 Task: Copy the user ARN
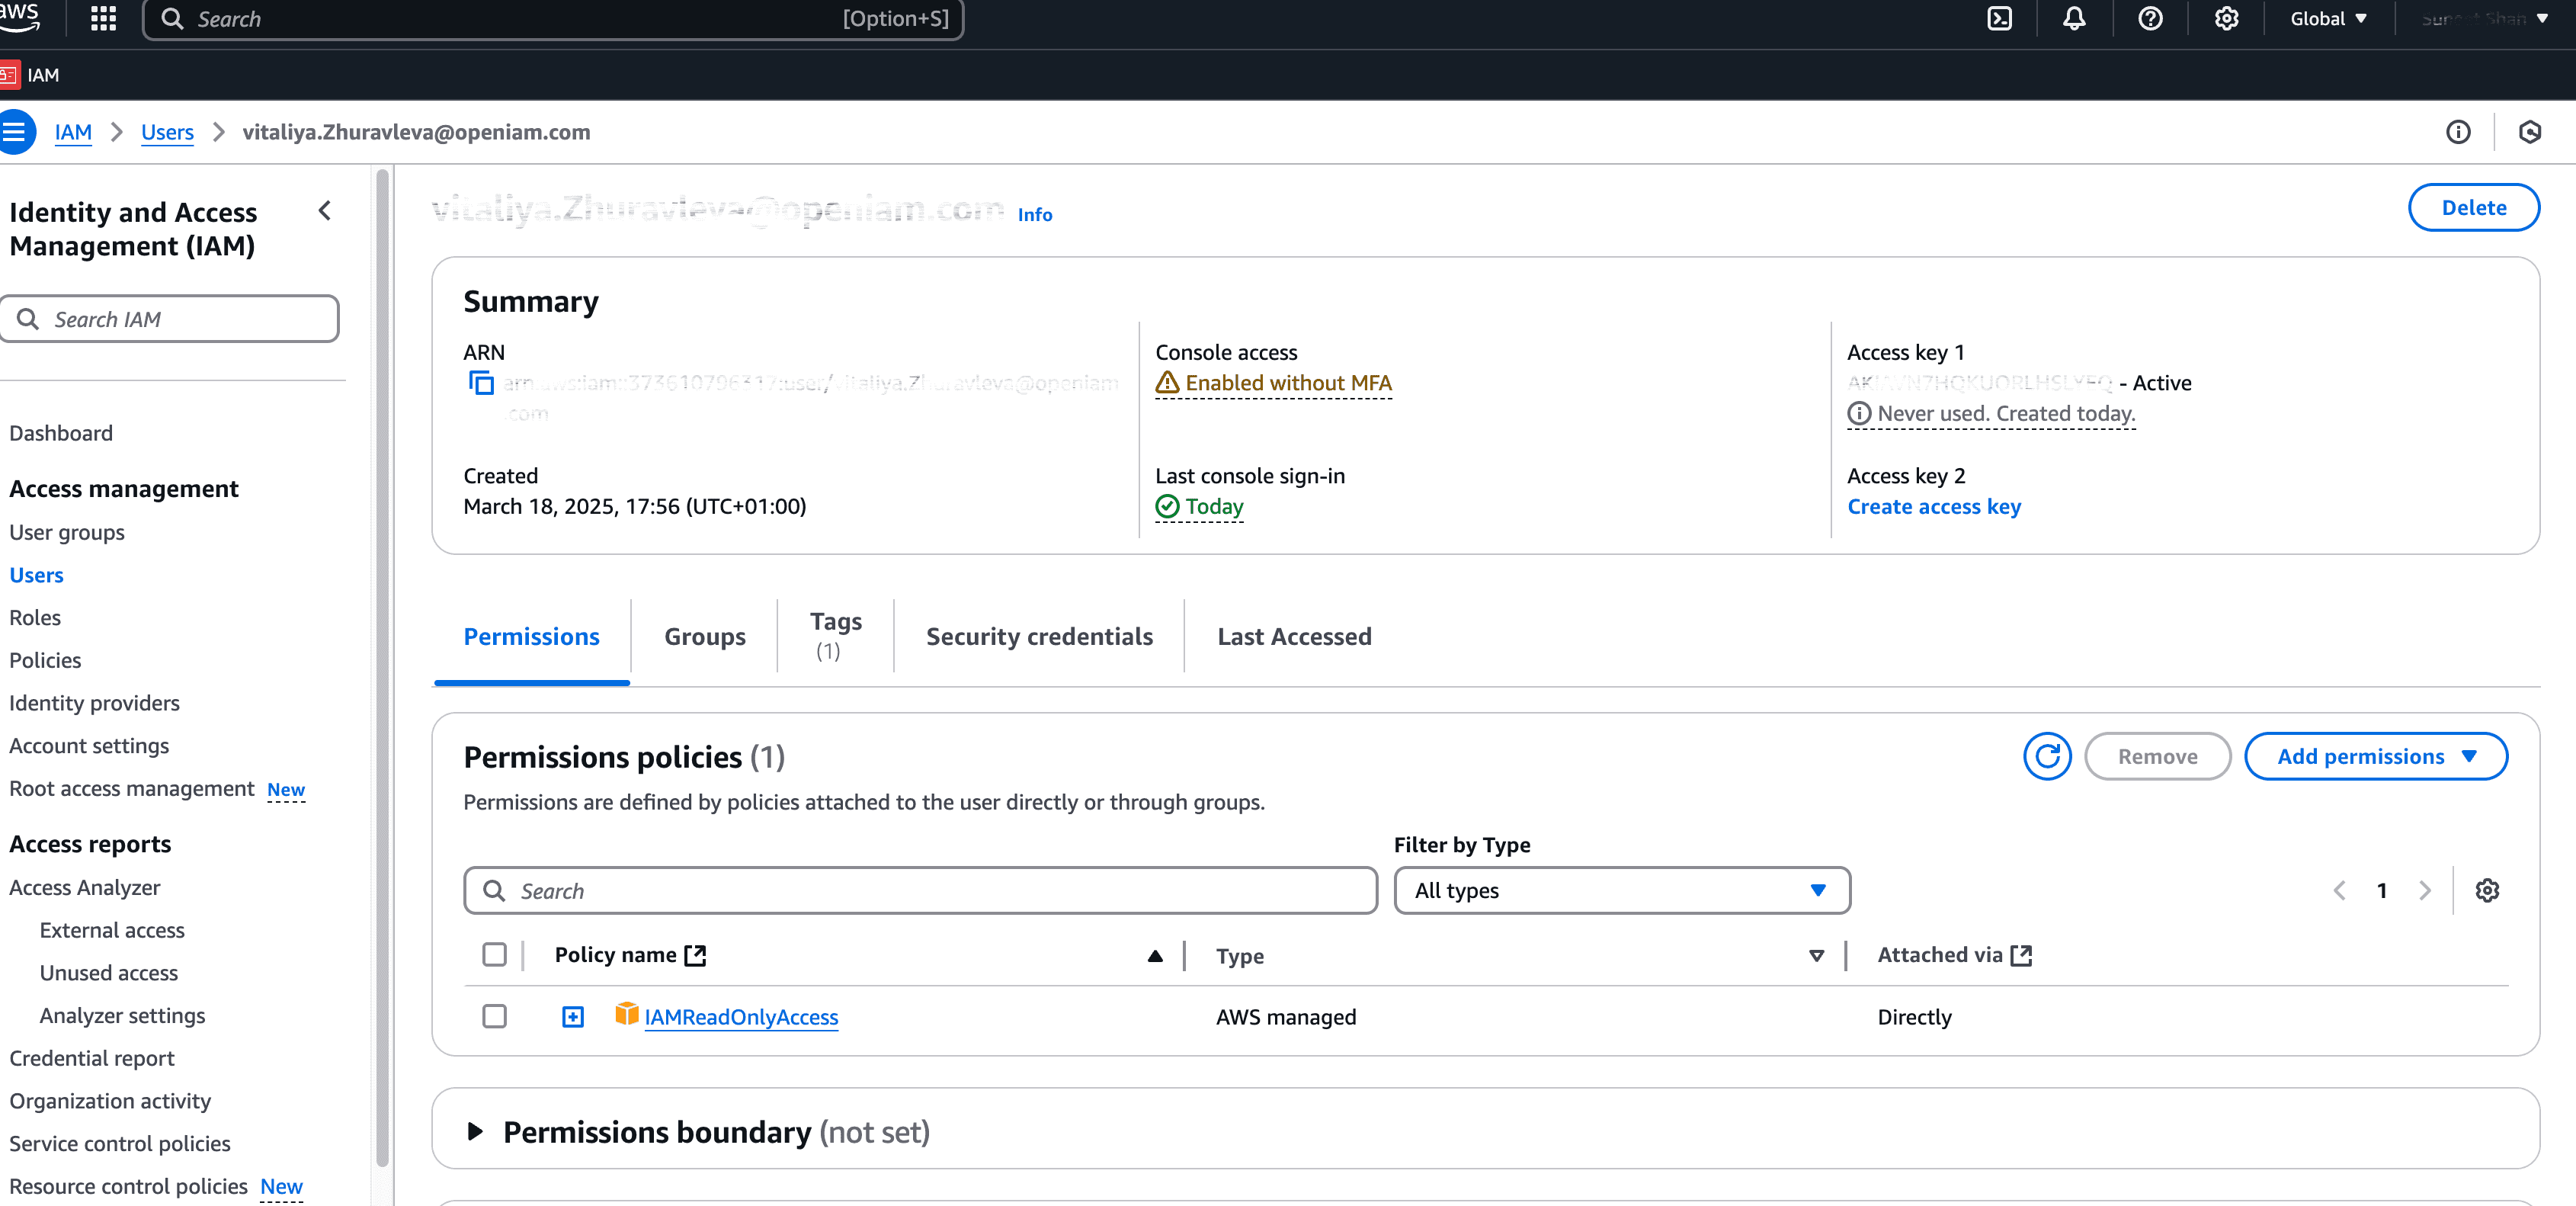481,383
